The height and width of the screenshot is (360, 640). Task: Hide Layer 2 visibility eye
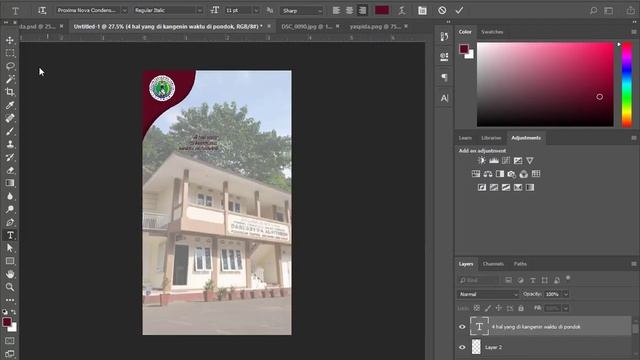click(462, 347)
